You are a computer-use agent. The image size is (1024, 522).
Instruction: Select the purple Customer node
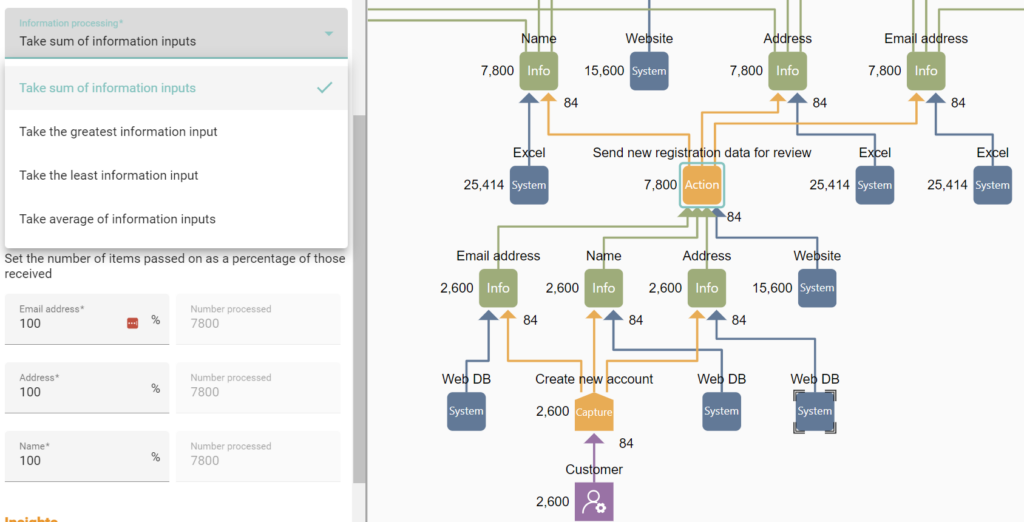(x=594, y=502)
